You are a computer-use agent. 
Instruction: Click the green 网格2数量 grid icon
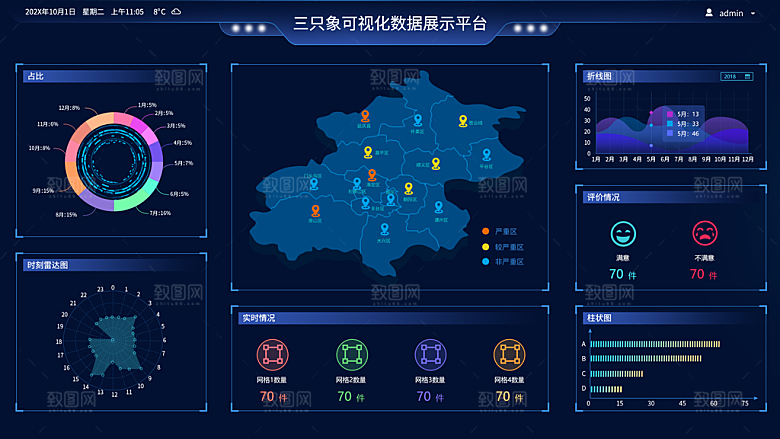[352, 354]
